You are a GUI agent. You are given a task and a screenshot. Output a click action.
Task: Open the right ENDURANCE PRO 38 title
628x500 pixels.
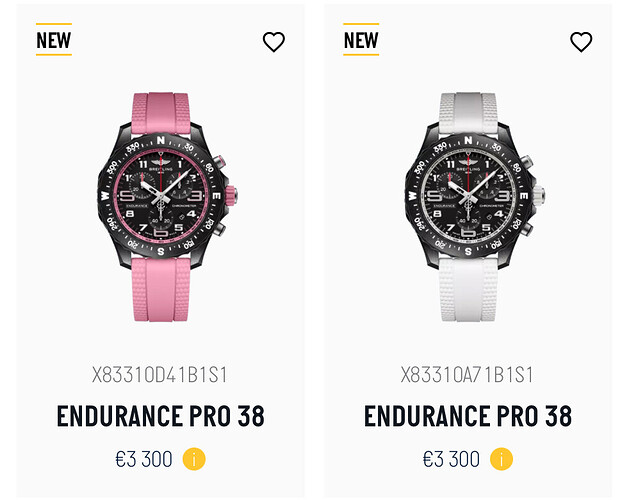[468, 416]
